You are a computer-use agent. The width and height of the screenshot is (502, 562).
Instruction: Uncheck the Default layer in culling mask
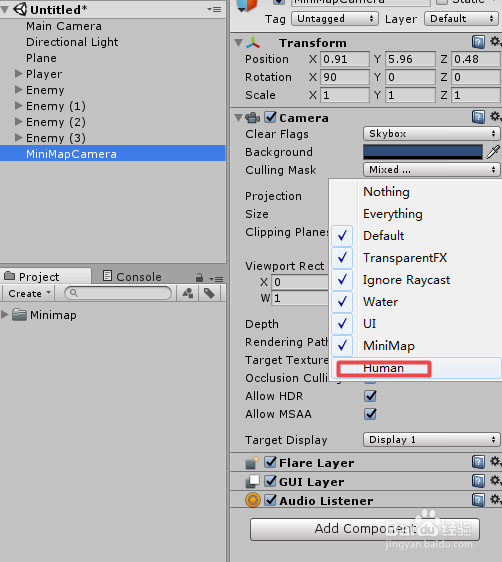pyautogui.click(x=416, y=236)
